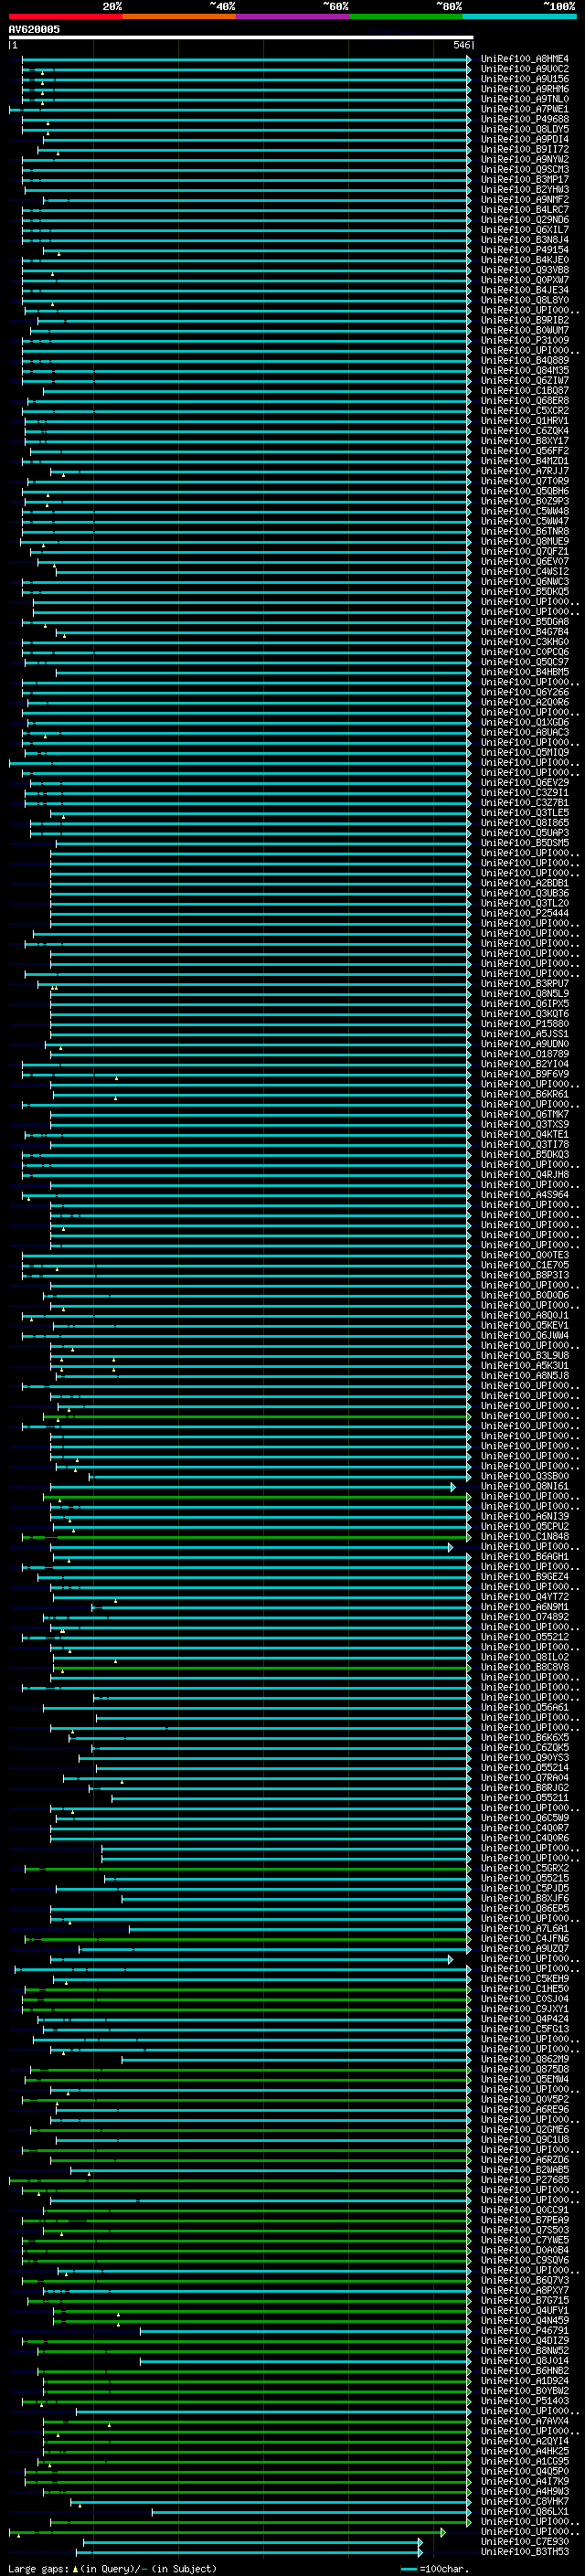Open the UniRef100_B3N8J4 hit
The image size is (585, 2576).
coord(525,240)
